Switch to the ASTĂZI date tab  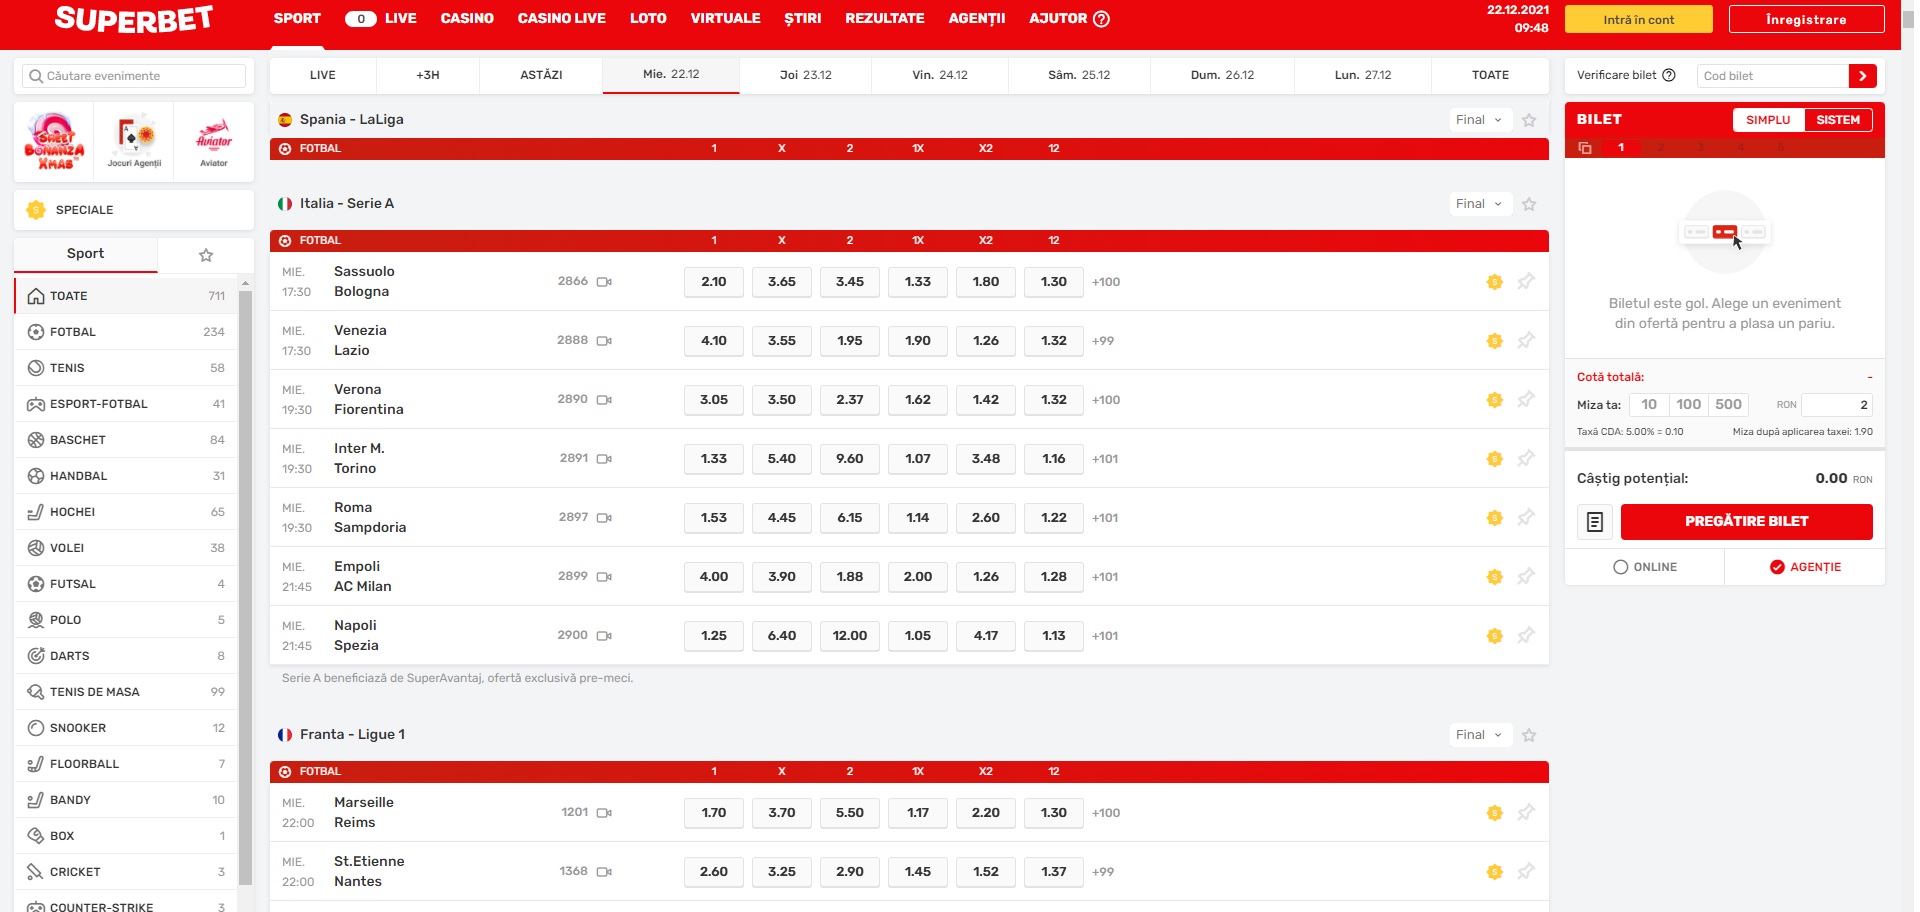pyautogui.click(x=541, y=75)
